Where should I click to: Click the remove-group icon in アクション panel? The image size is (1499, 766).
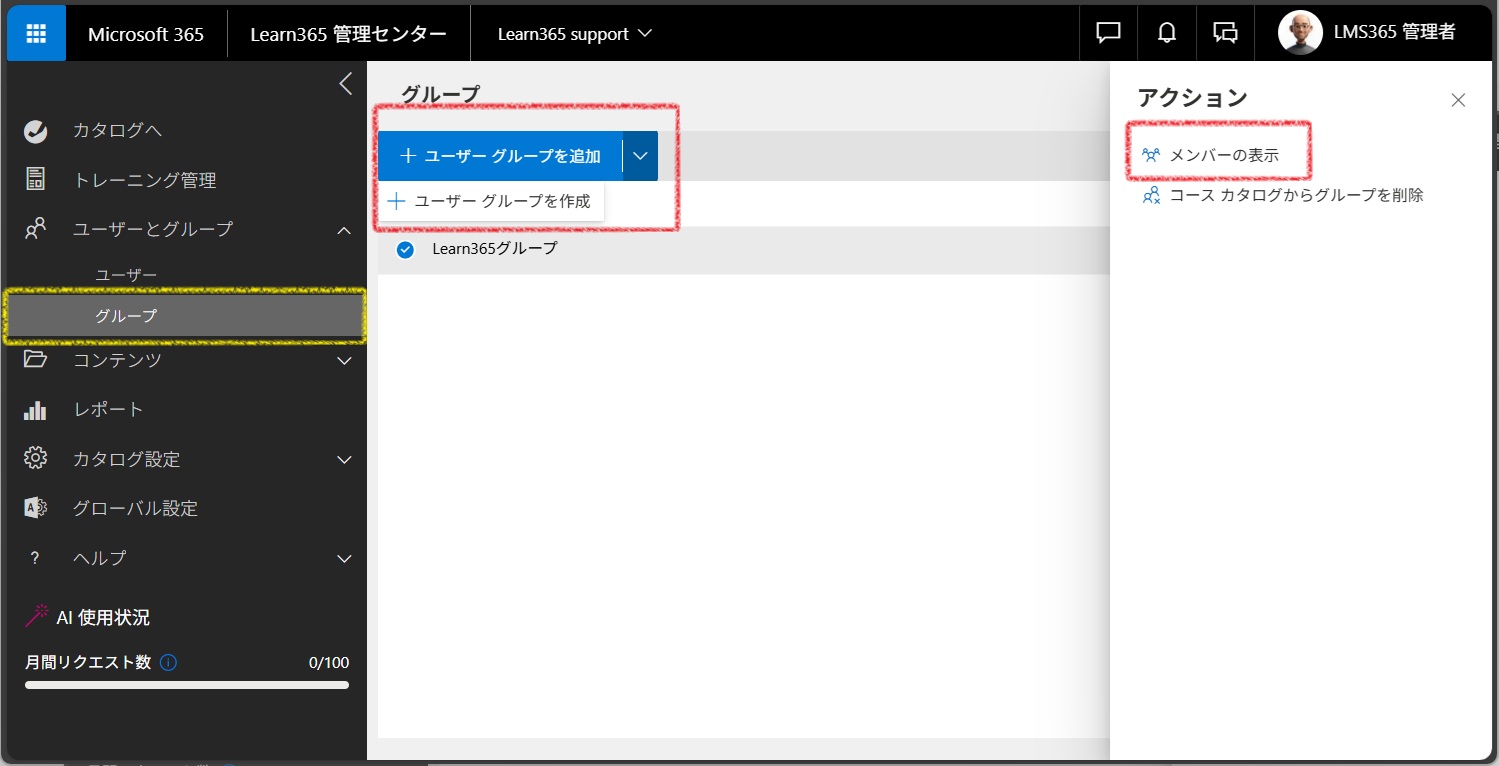pyautogui.click(x=1151, y=195)
